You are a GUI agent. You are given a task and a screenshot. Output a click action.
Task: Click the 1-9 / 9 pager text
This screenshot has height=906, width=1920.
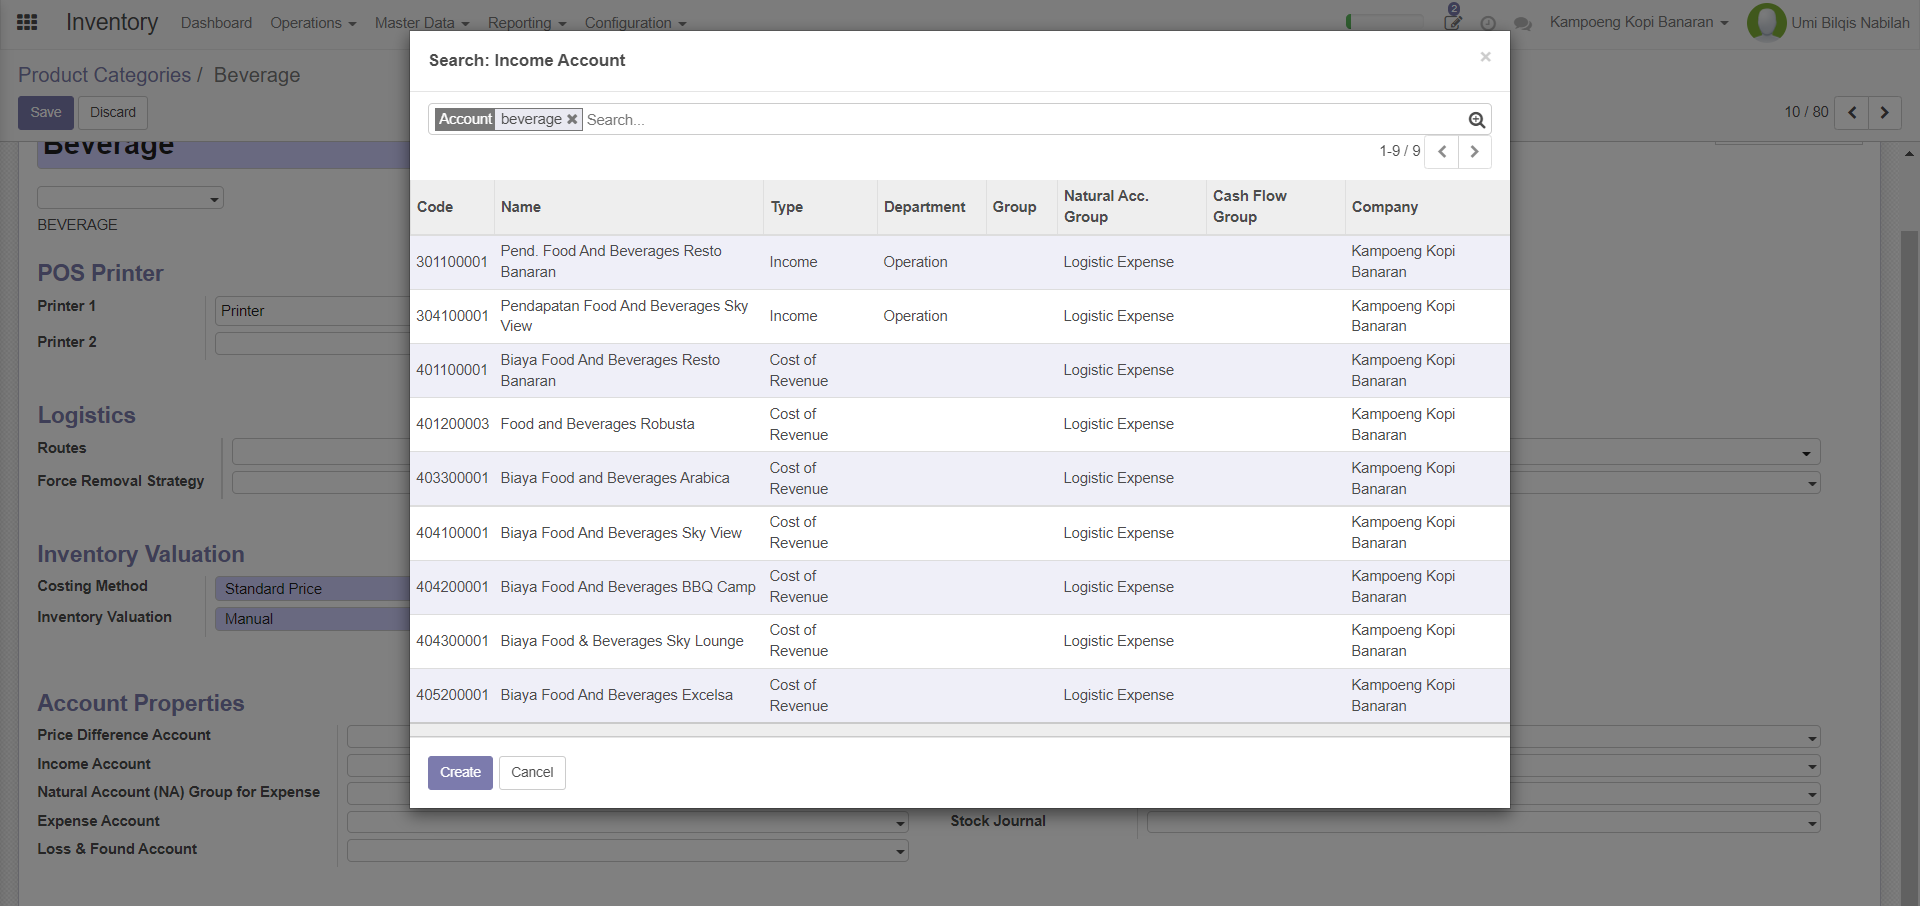1399,151
